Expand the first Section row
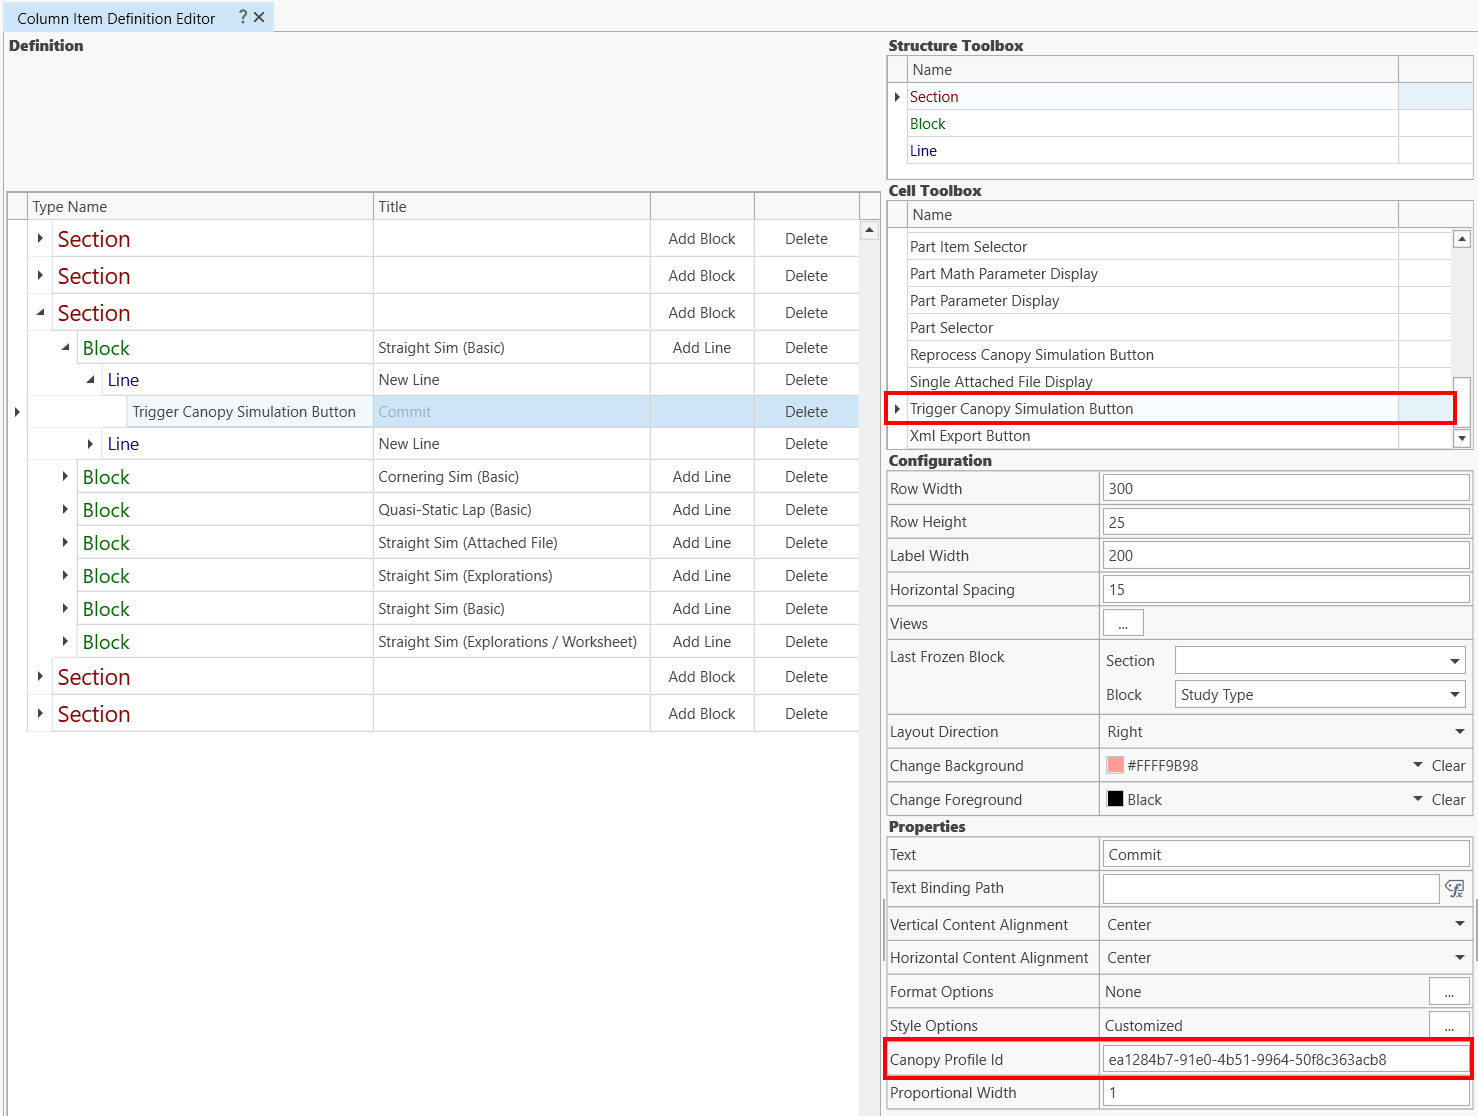The image size is (1478, 1116). pos(40,239)
